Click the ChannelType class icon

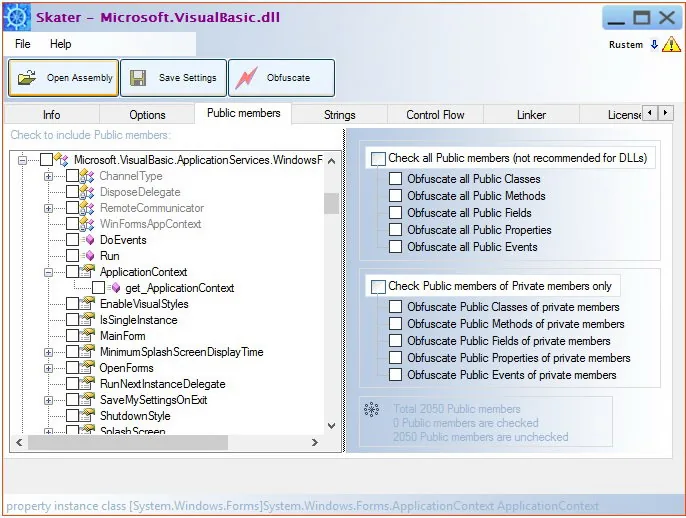pyautogui.click(x=87, y=176)
